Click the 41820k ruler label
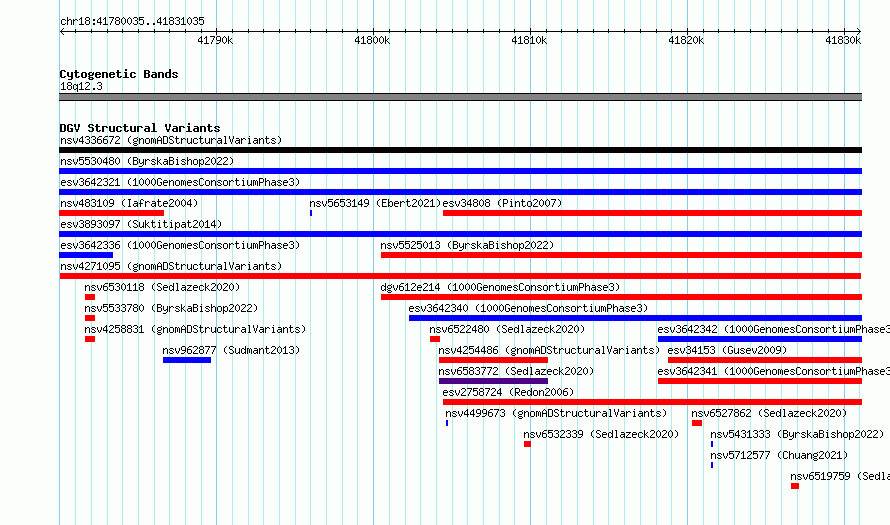The height and width of the screenshot is (525, 890). pos(686,40)
